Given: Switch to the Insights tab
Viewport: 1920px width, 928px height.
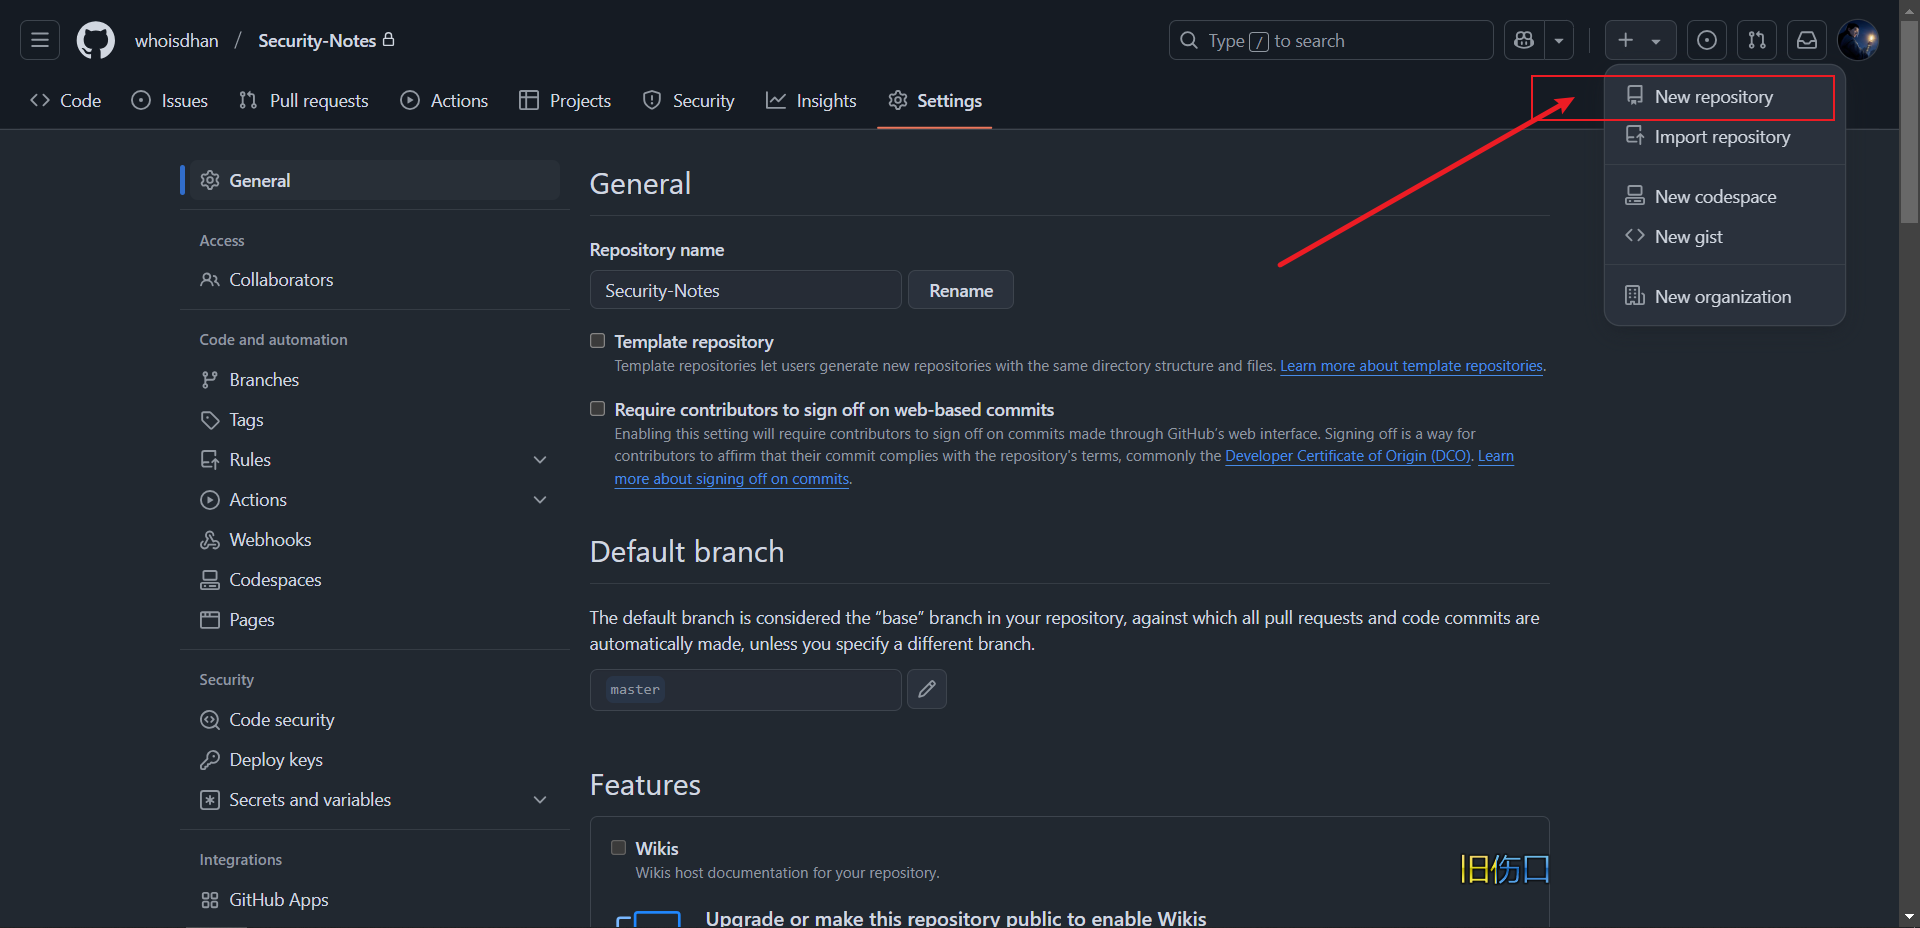Looking at the screenshot, I should [811, 101].
